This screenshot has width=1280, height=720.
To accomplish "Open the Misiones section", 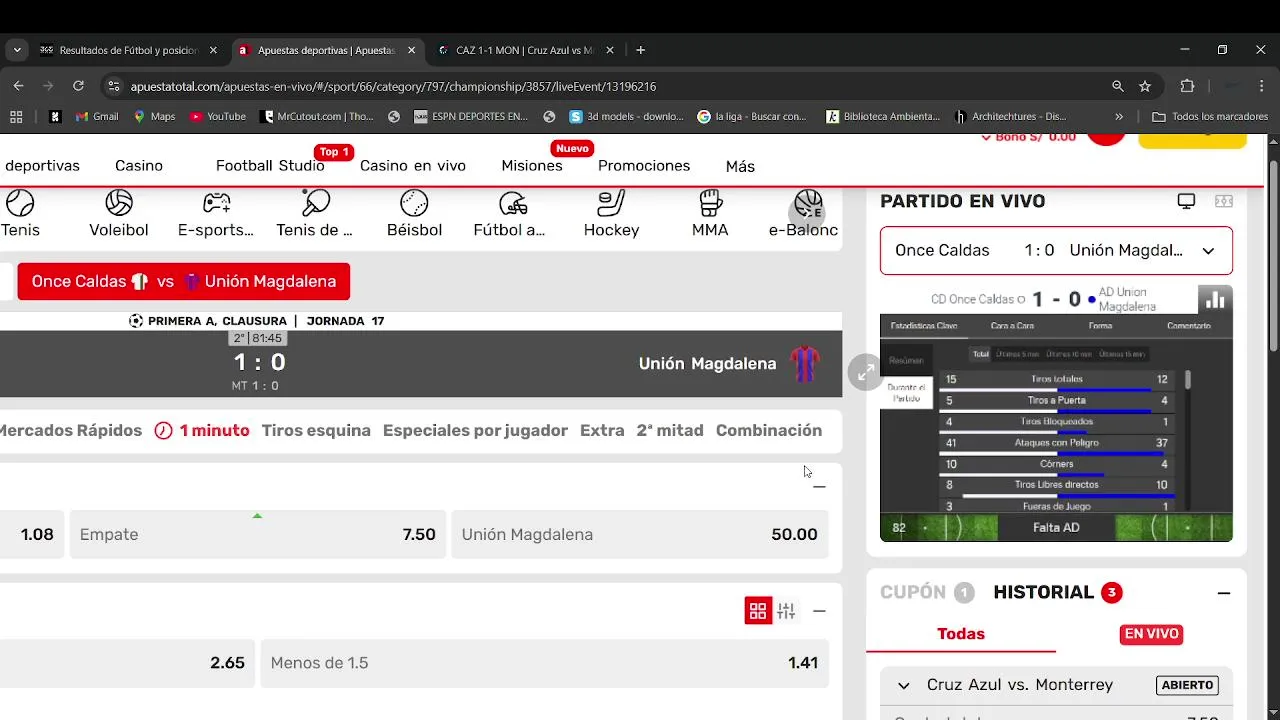I will tap(532, 166).
